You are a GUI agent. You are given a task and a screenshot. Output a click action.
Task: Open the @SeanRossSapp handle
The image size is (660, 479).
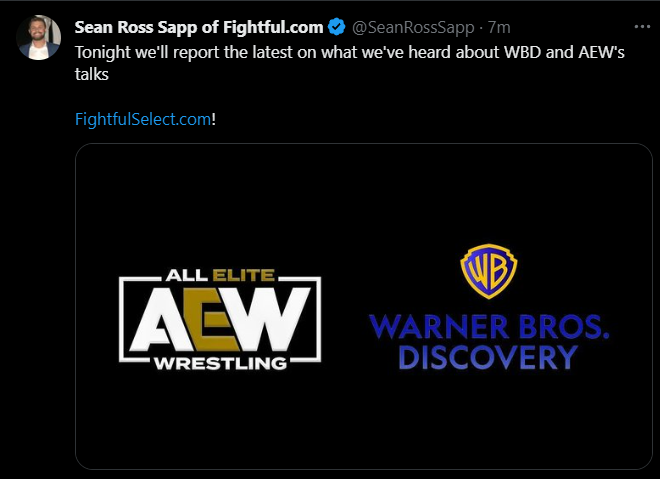click(413, 28)
